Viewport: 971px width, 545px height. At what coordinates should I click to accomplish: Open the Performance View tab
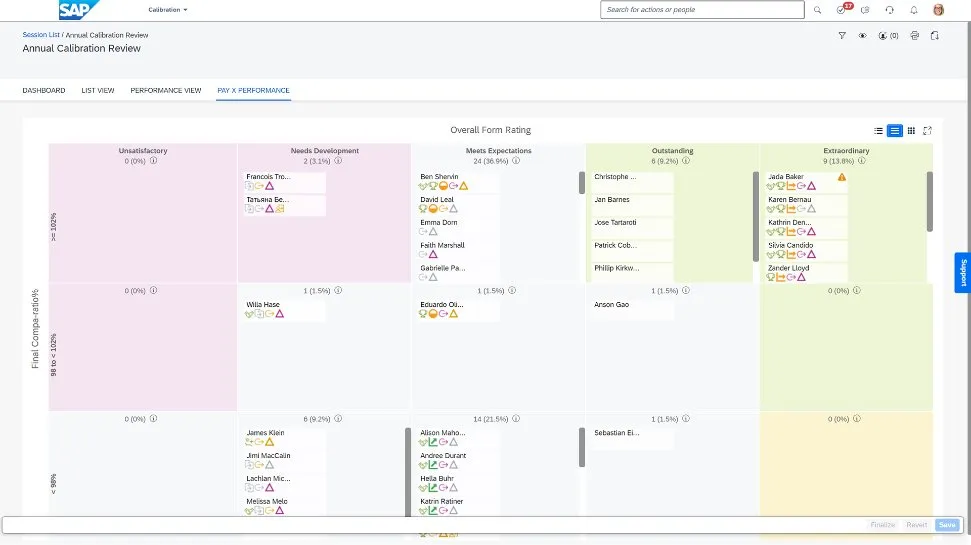coord(165,90)
